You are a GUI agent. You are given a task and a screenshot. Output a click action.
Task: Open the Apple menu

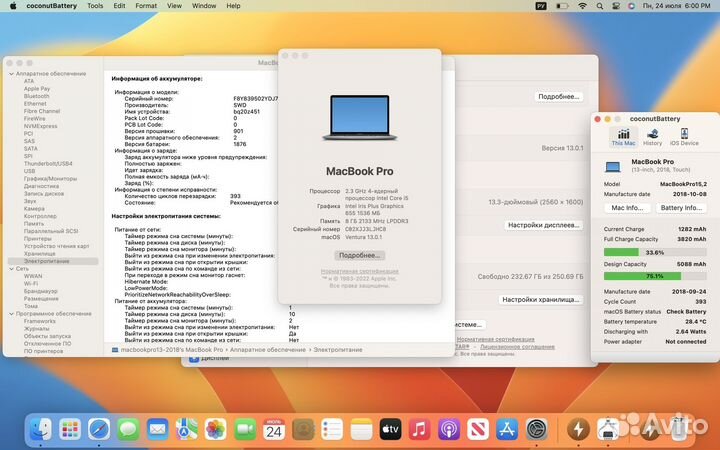13,6
